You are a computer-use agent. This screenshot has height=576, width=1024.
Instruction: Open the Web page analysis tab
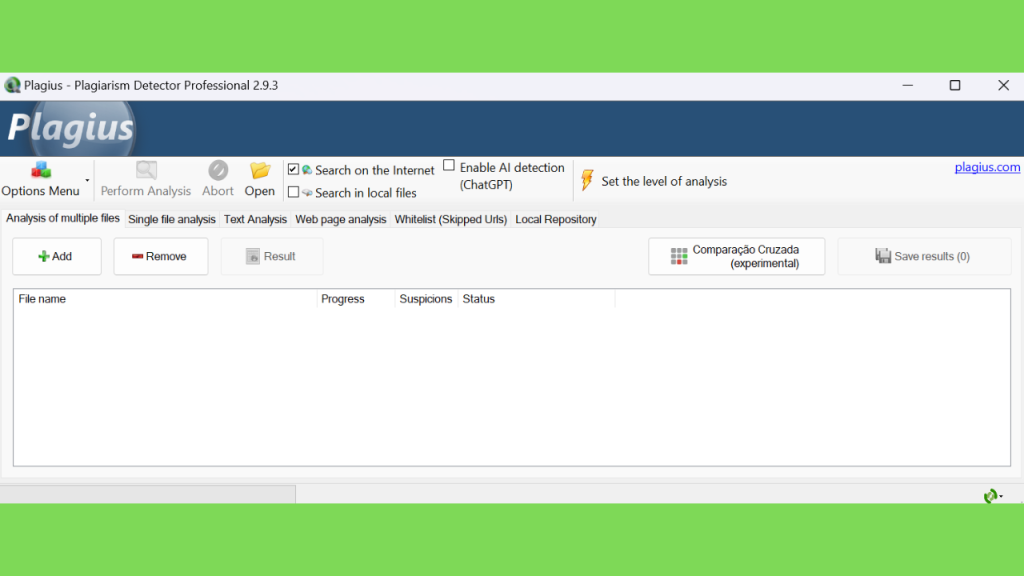(x=340, y=219)
